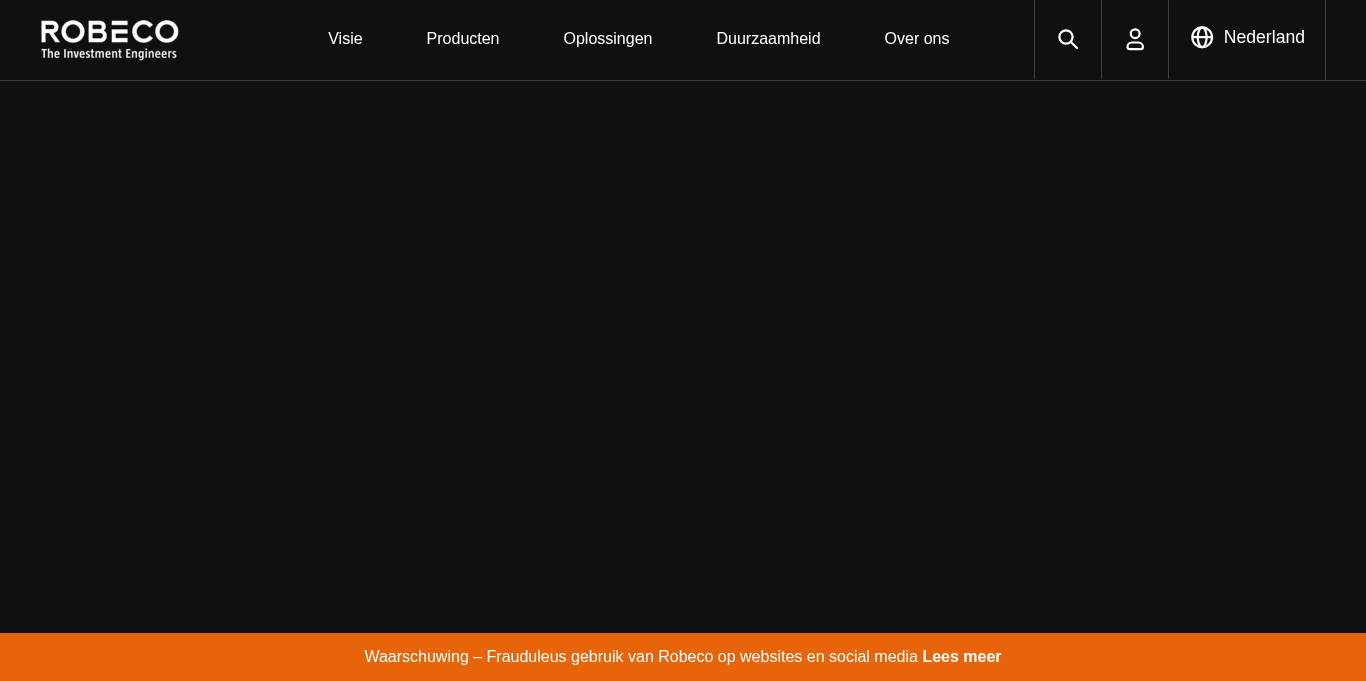Select the Over ons menu item

[916, 39]
